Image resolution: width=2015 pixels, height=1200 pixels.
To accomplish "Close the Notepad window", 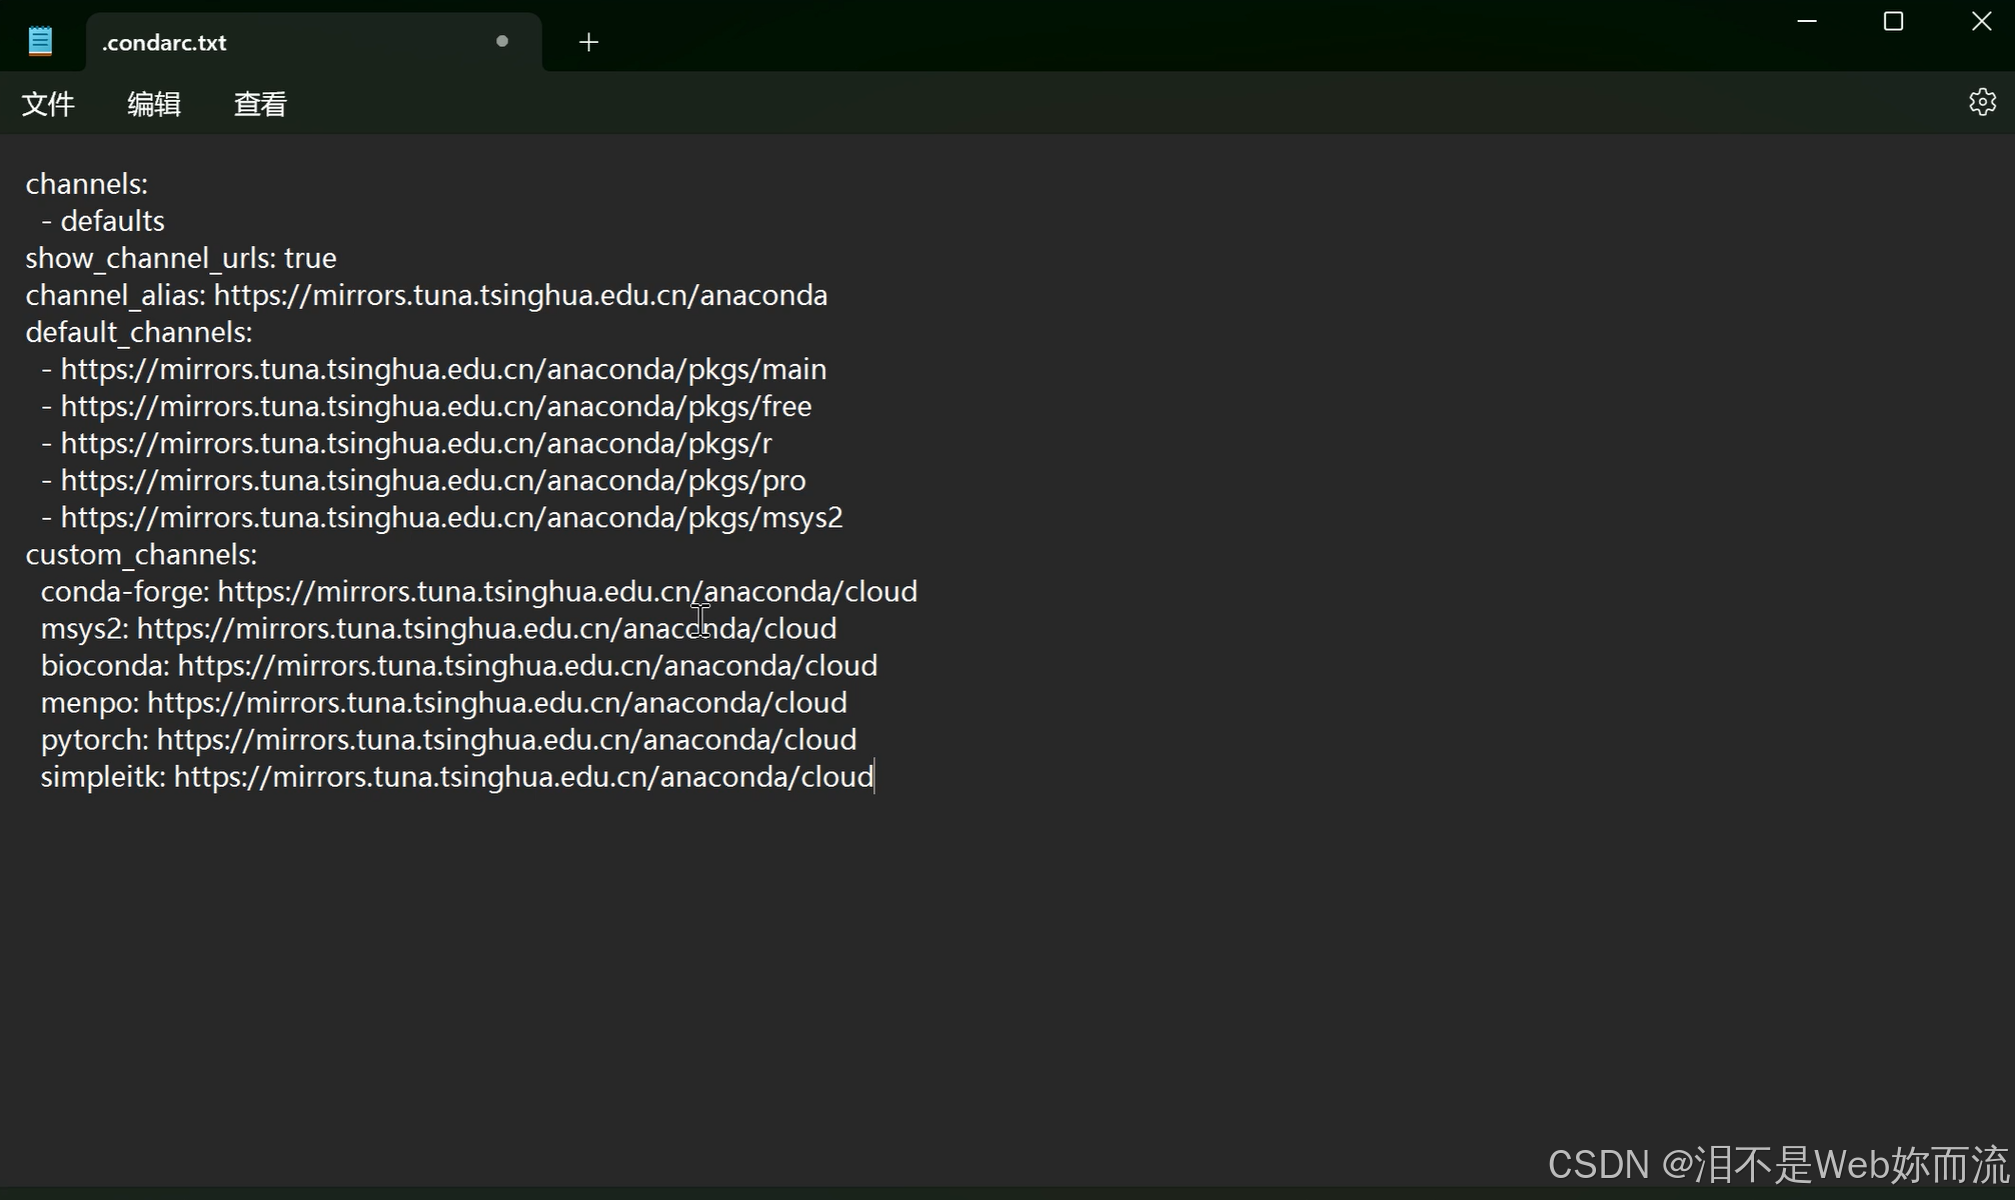I will pos(1980,21).
